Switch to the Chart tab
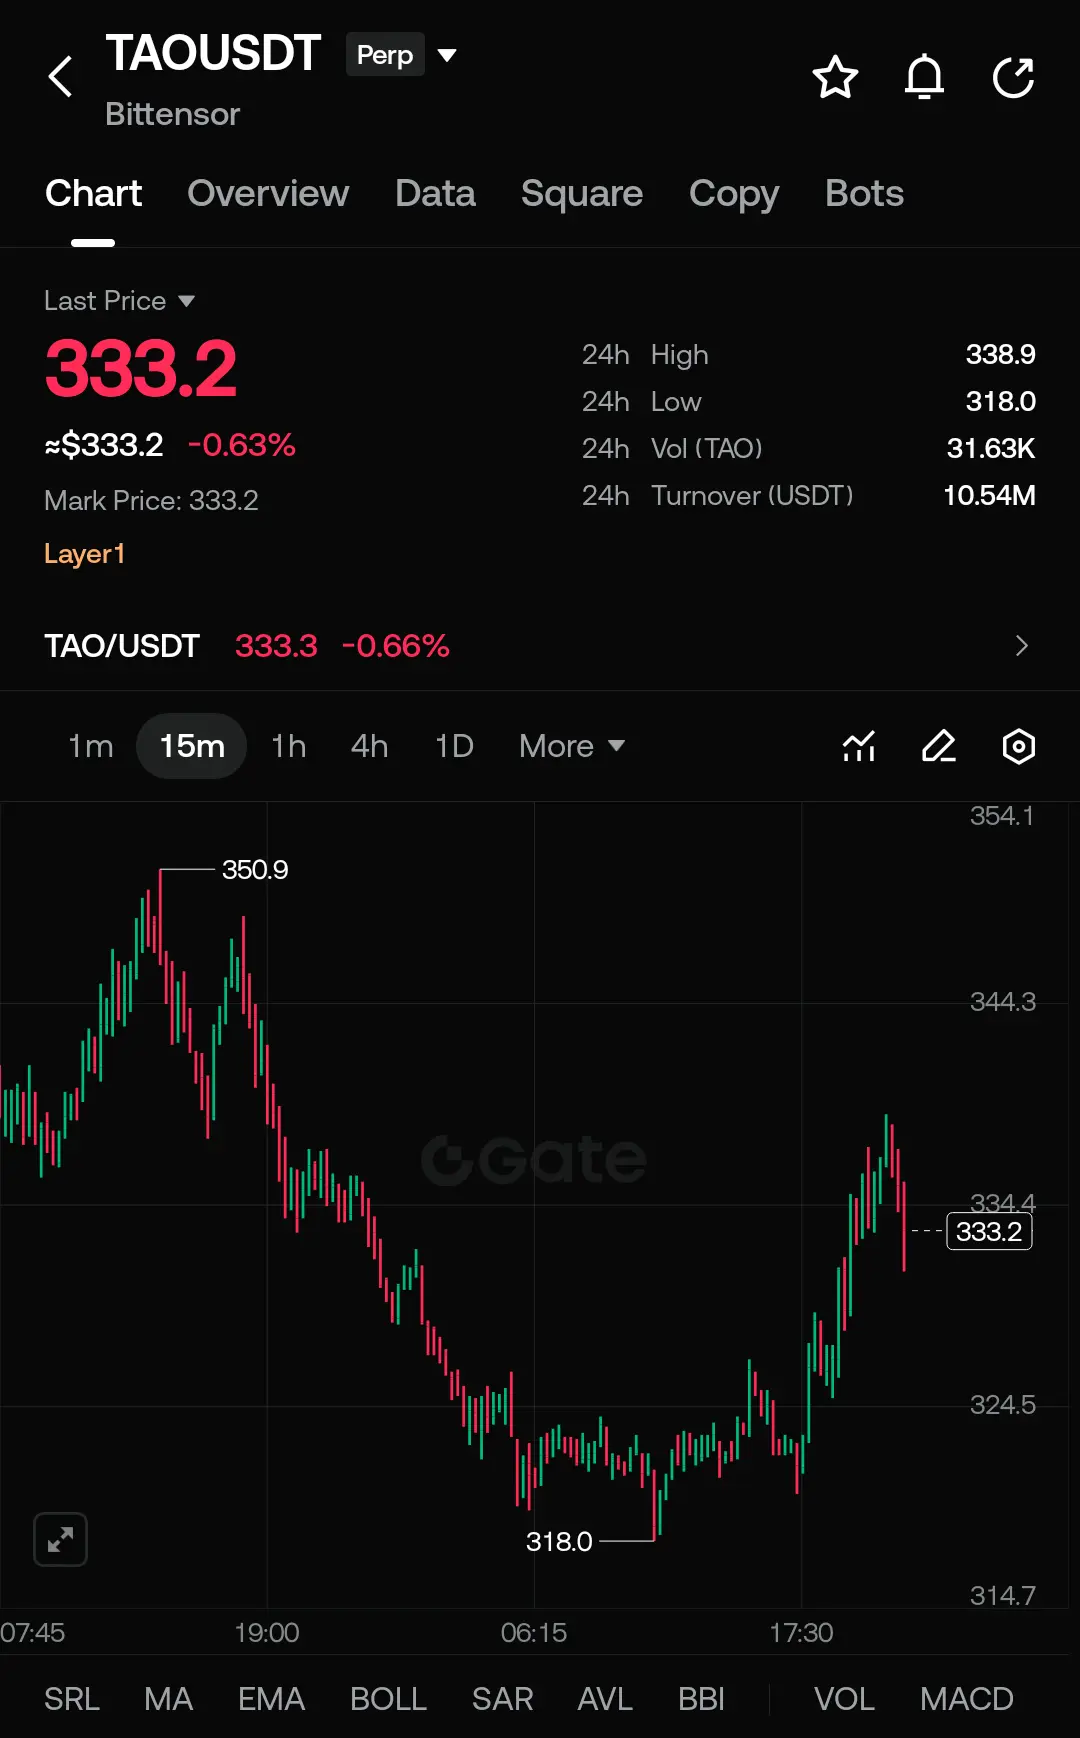This screenshot has height=1738, width=1080. coord(93,193)
